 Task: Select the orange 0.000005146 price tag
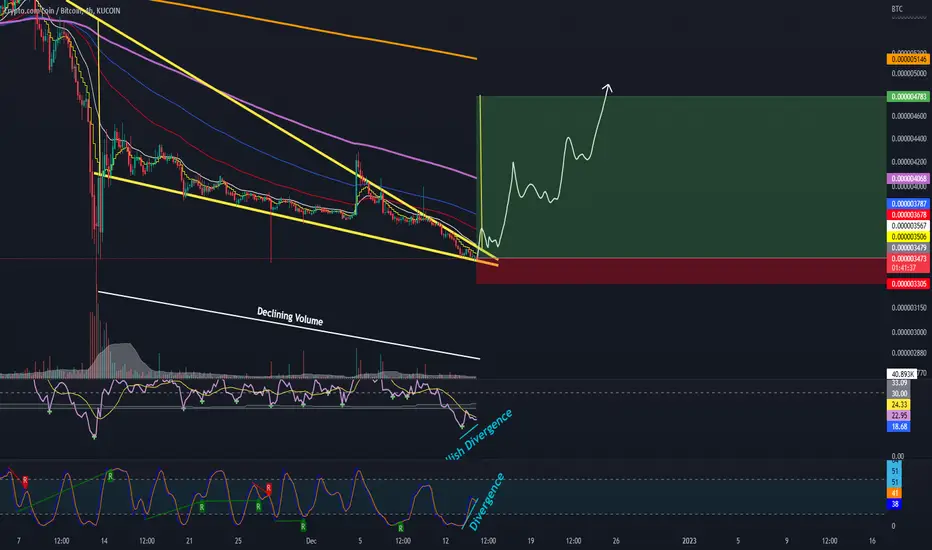(x=908, y=59)
